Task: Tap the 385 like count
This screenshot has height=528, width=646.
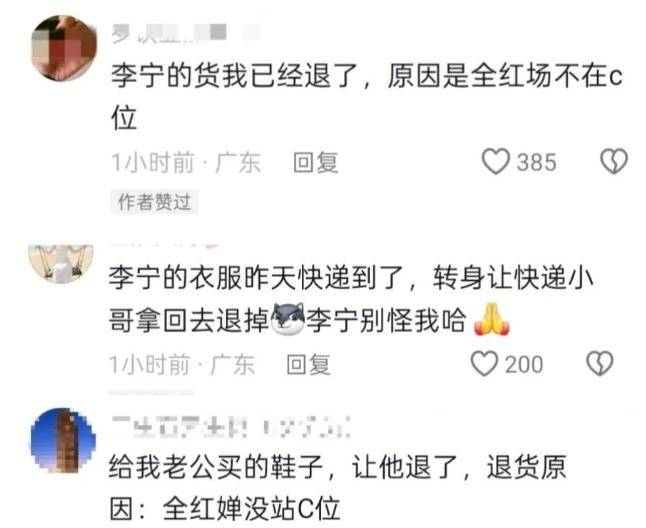Action: pyautogui.click(x=536, y=162)
